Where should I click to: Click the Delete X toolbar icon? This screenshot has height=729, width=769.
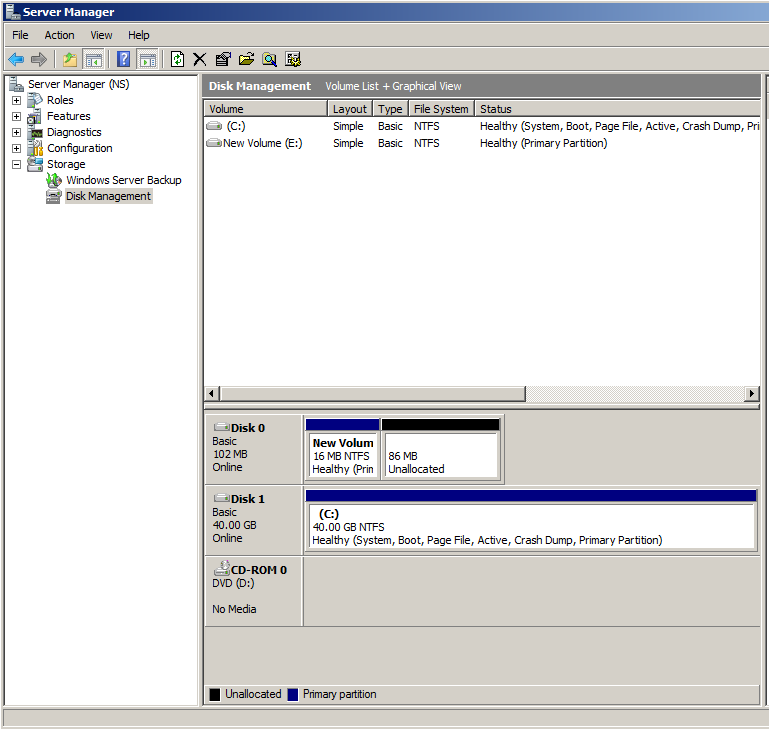200,59
